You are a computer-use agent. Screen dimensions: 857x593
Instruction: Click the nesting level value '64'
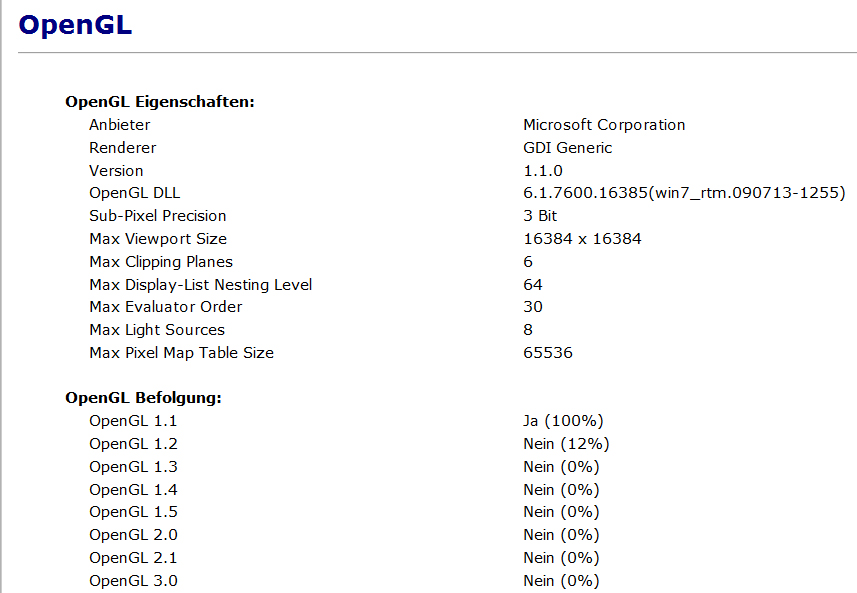[x=533, y=285]
